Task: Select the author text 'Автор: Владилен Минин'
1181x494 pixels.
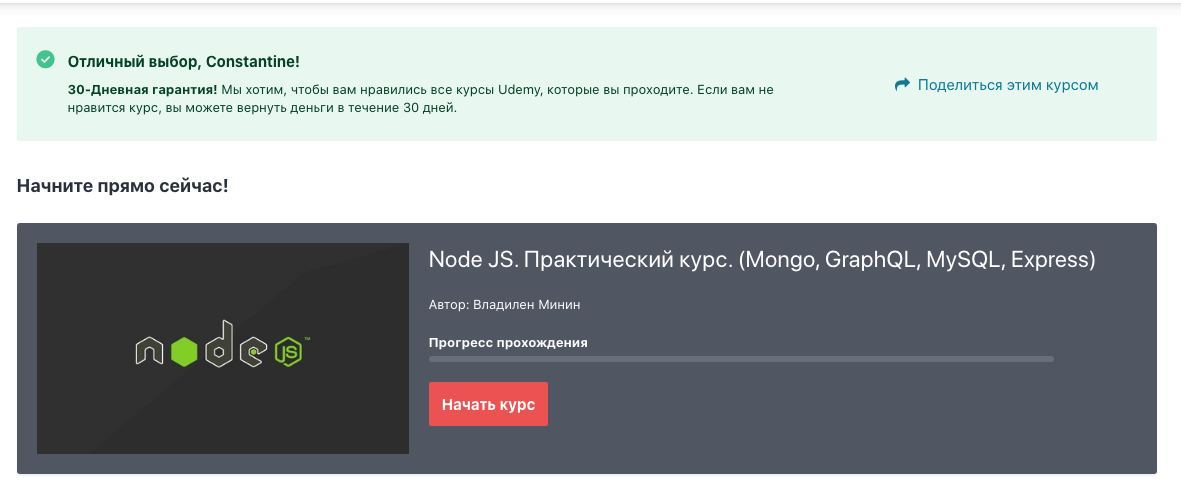Action: coord(505,305)
